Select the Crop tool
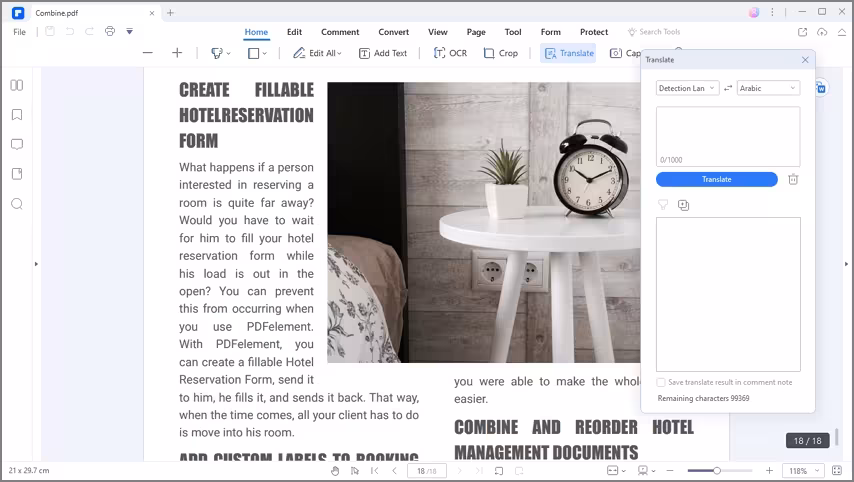 coord(501,53)
